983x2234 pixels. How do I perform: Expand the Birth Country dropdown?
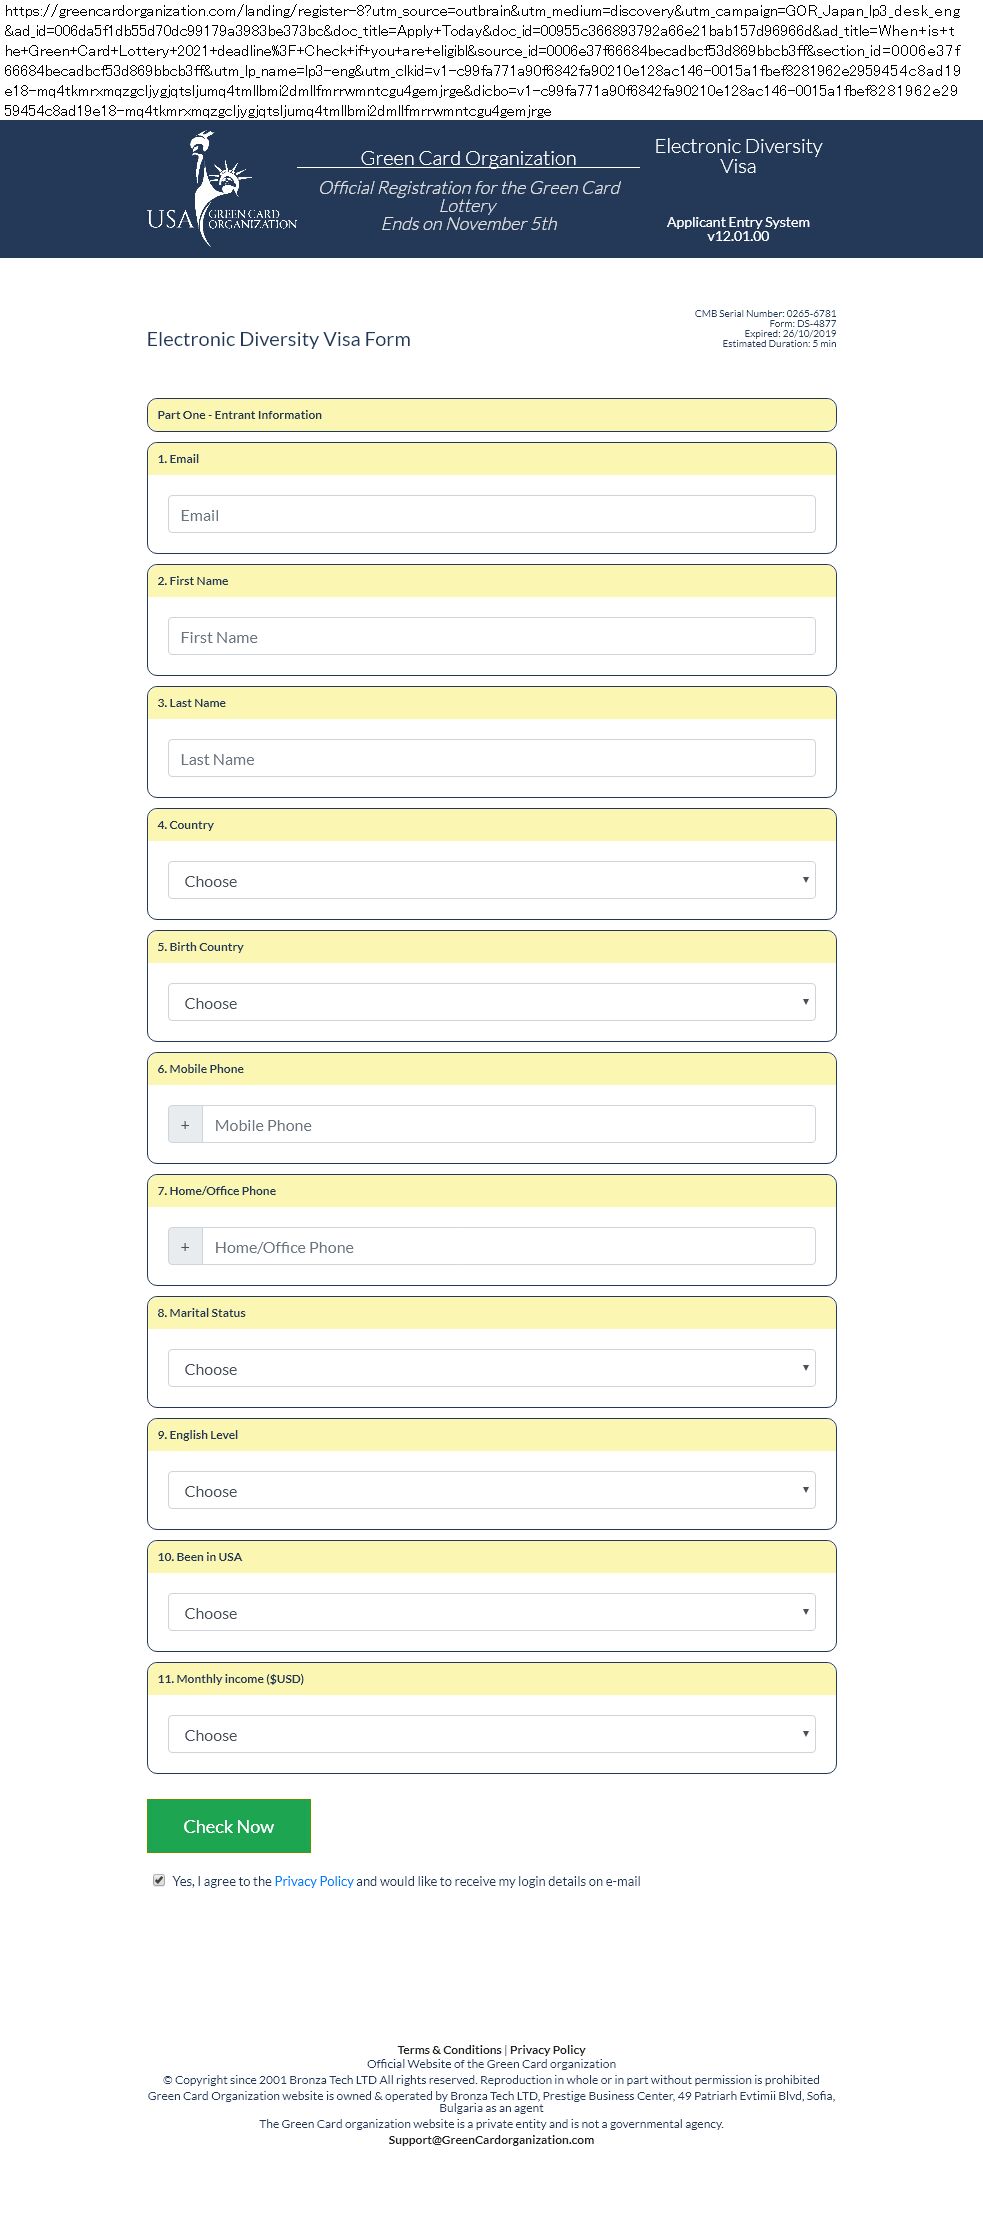click(491, 1002)
